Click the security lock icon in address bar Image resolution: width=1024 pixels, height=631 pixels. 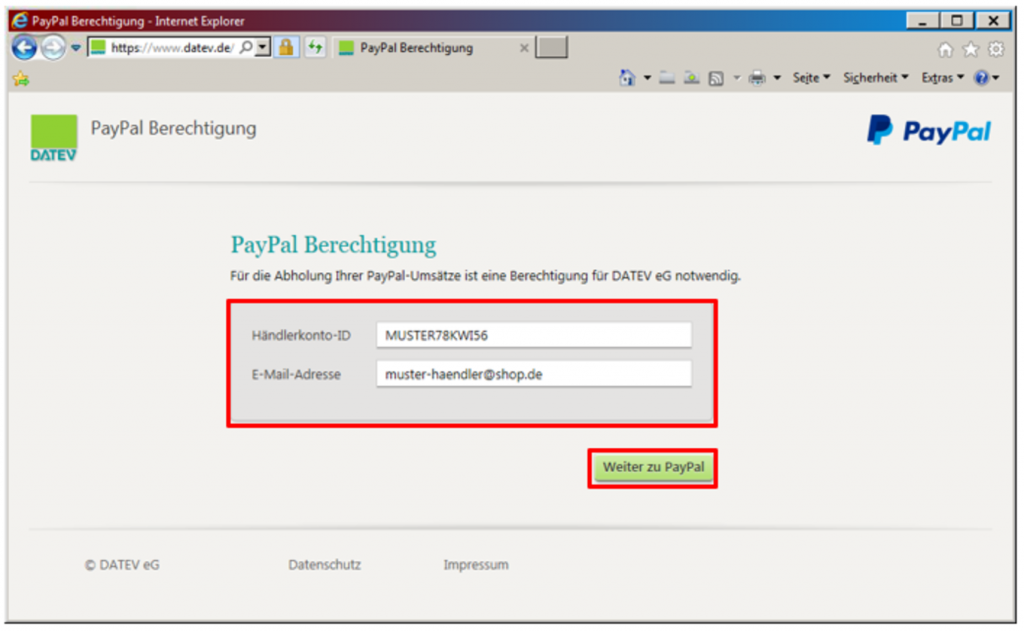point(286,47)
